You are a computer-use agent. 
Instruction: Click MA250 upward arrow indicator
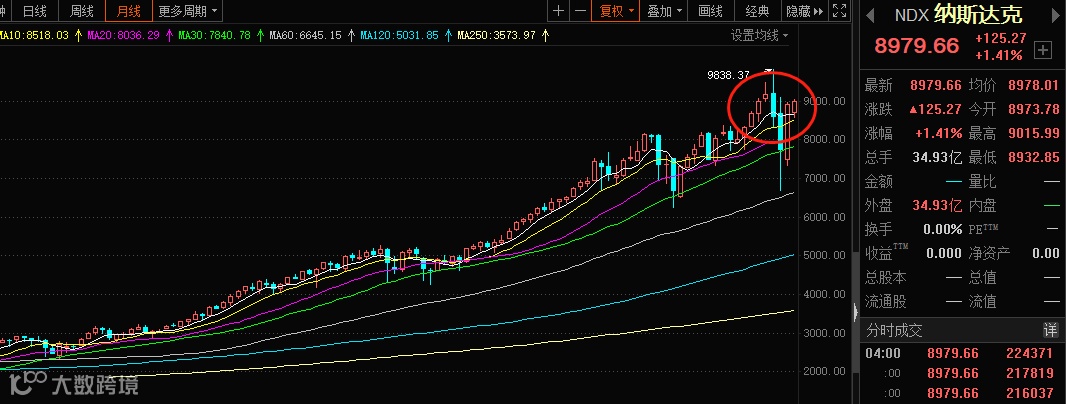click(x=545, y=35)
